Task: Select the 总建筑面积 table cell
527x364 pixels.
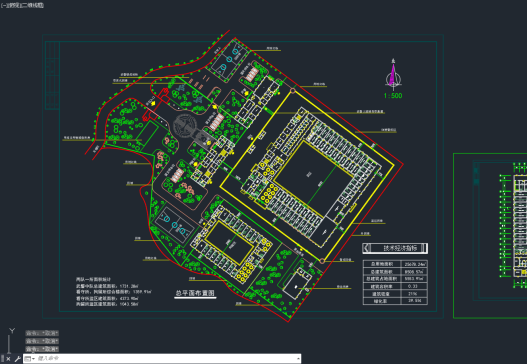Action: pyautogui.click(x=382, y=272)
